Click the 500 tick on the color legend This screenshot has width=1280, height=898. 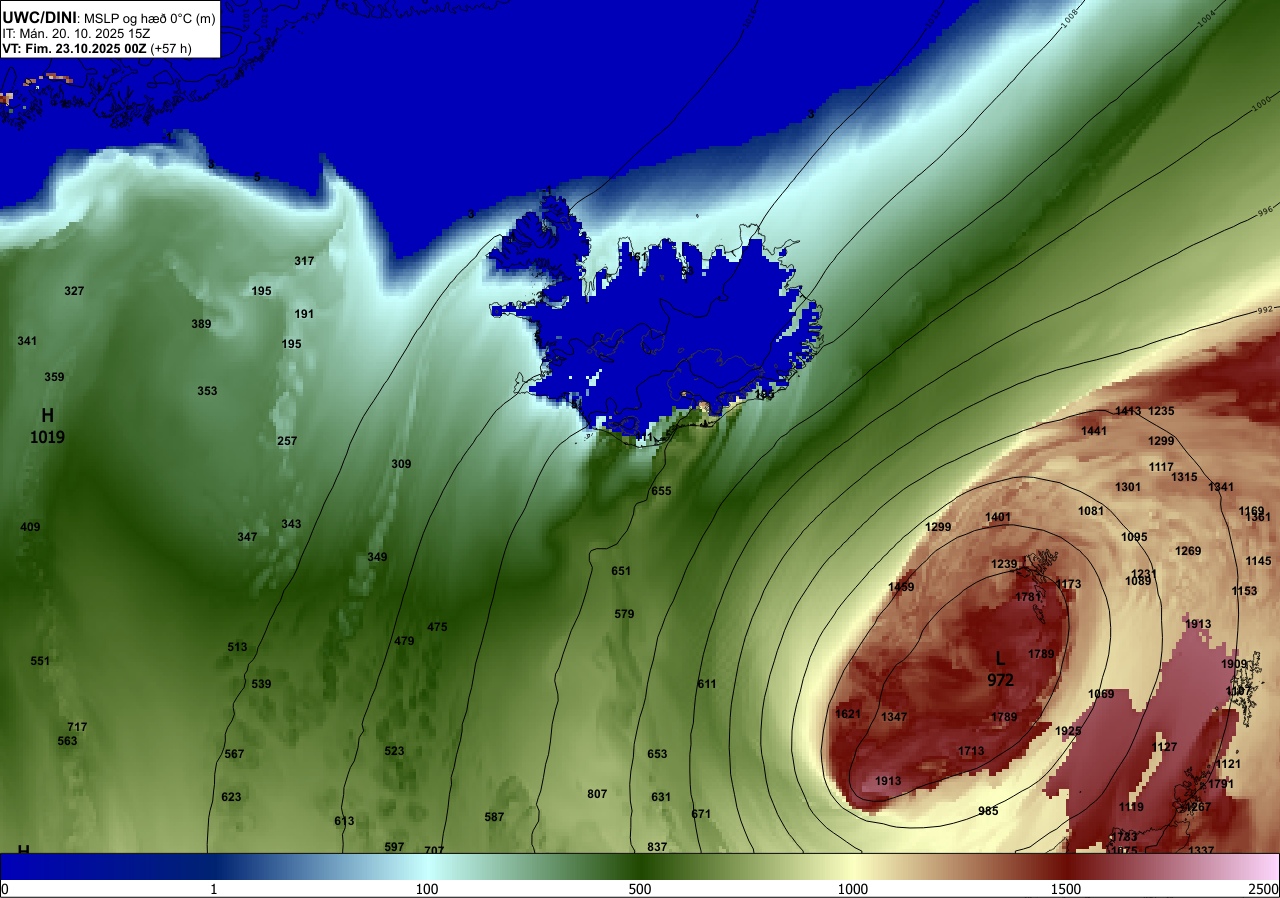click(640, 889)
